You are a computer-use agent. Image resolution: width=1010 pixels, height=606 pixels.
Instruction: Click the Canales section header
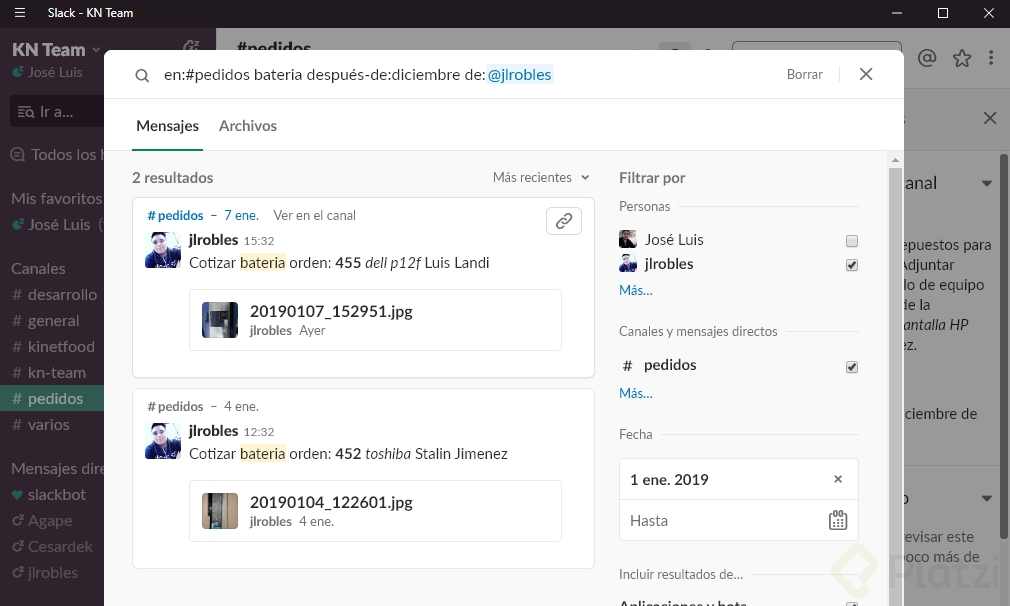[x=38, y=269]
